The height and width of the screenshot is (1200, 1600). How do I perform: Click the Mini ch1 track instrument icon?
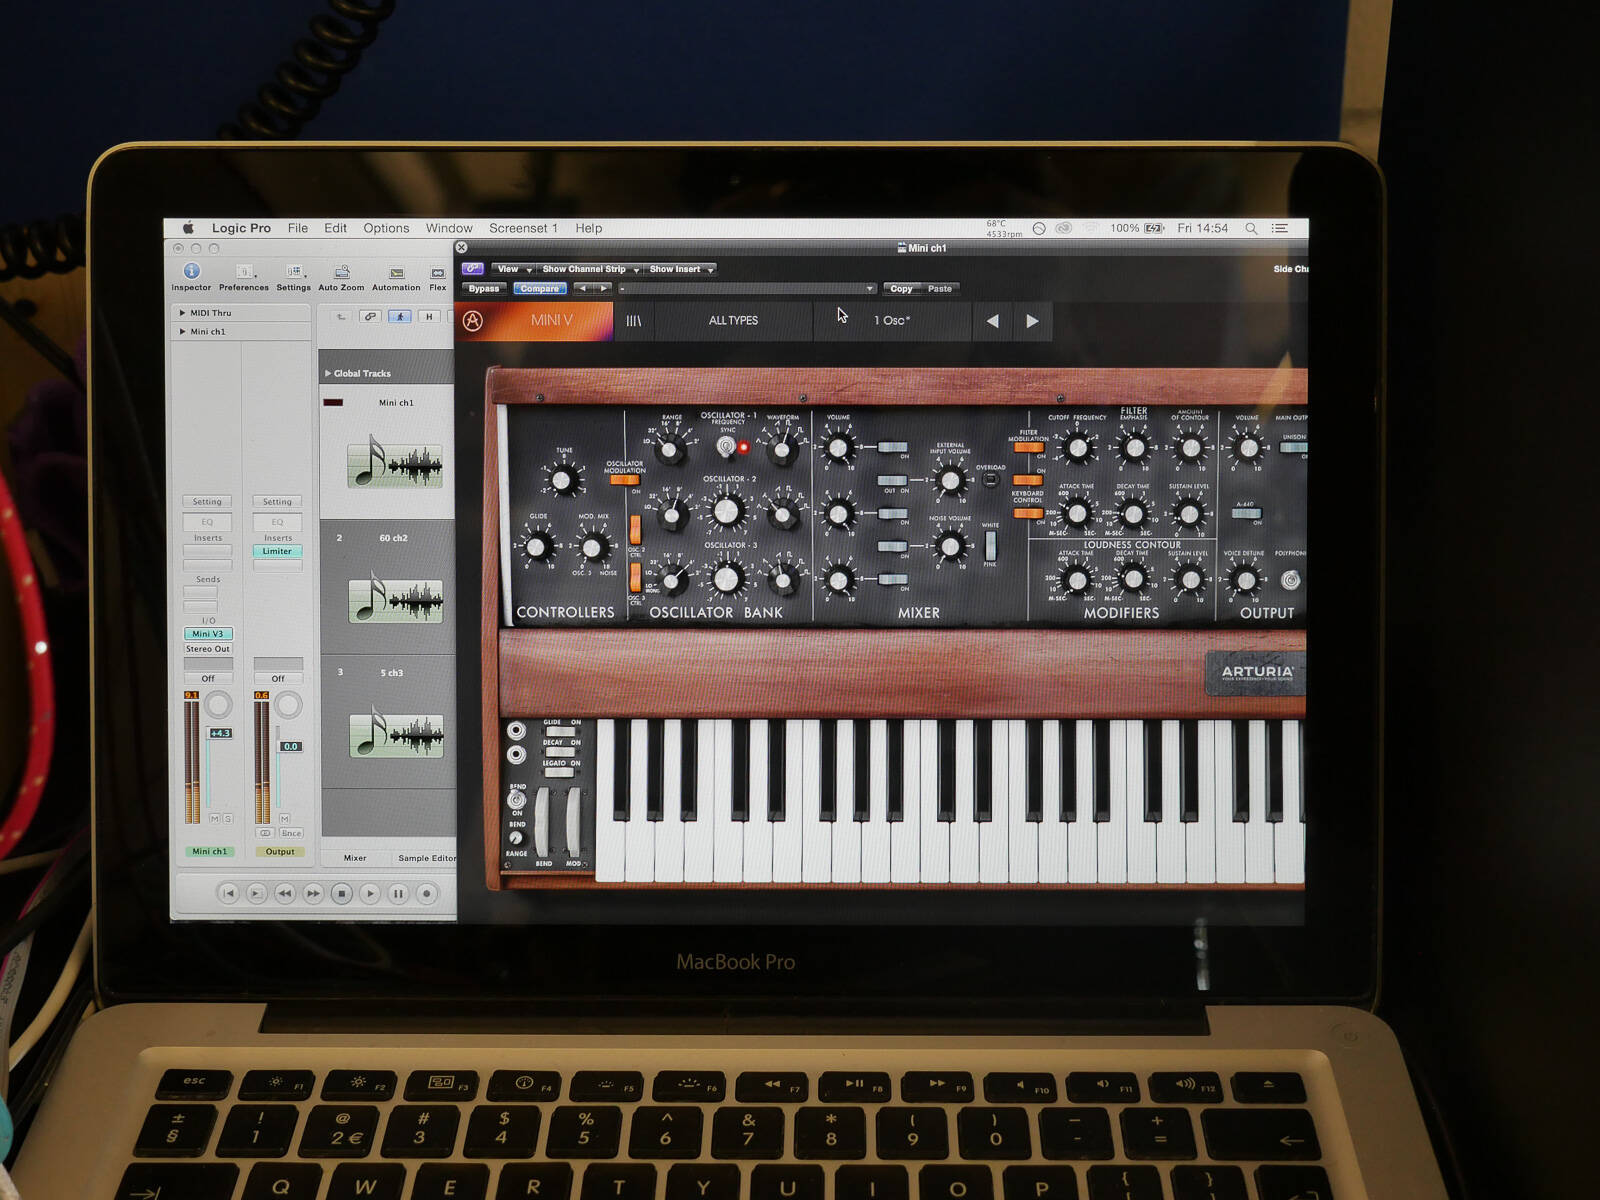[x=396, y=461]
